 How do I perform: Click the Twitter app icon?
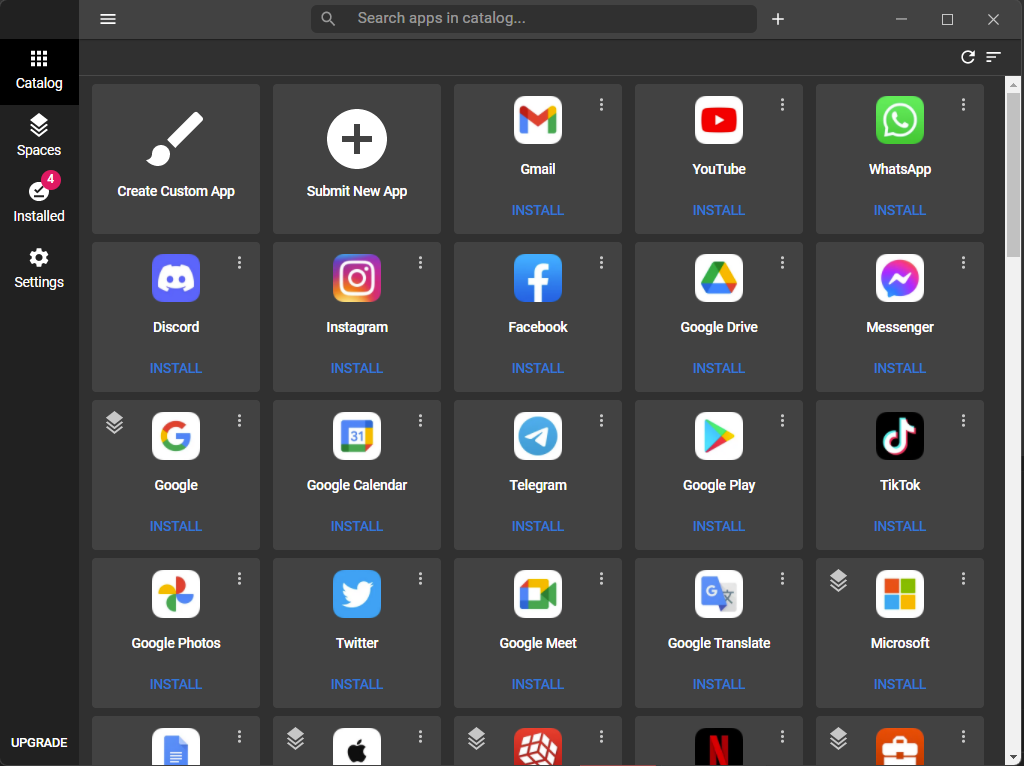[x=357, y=594]
